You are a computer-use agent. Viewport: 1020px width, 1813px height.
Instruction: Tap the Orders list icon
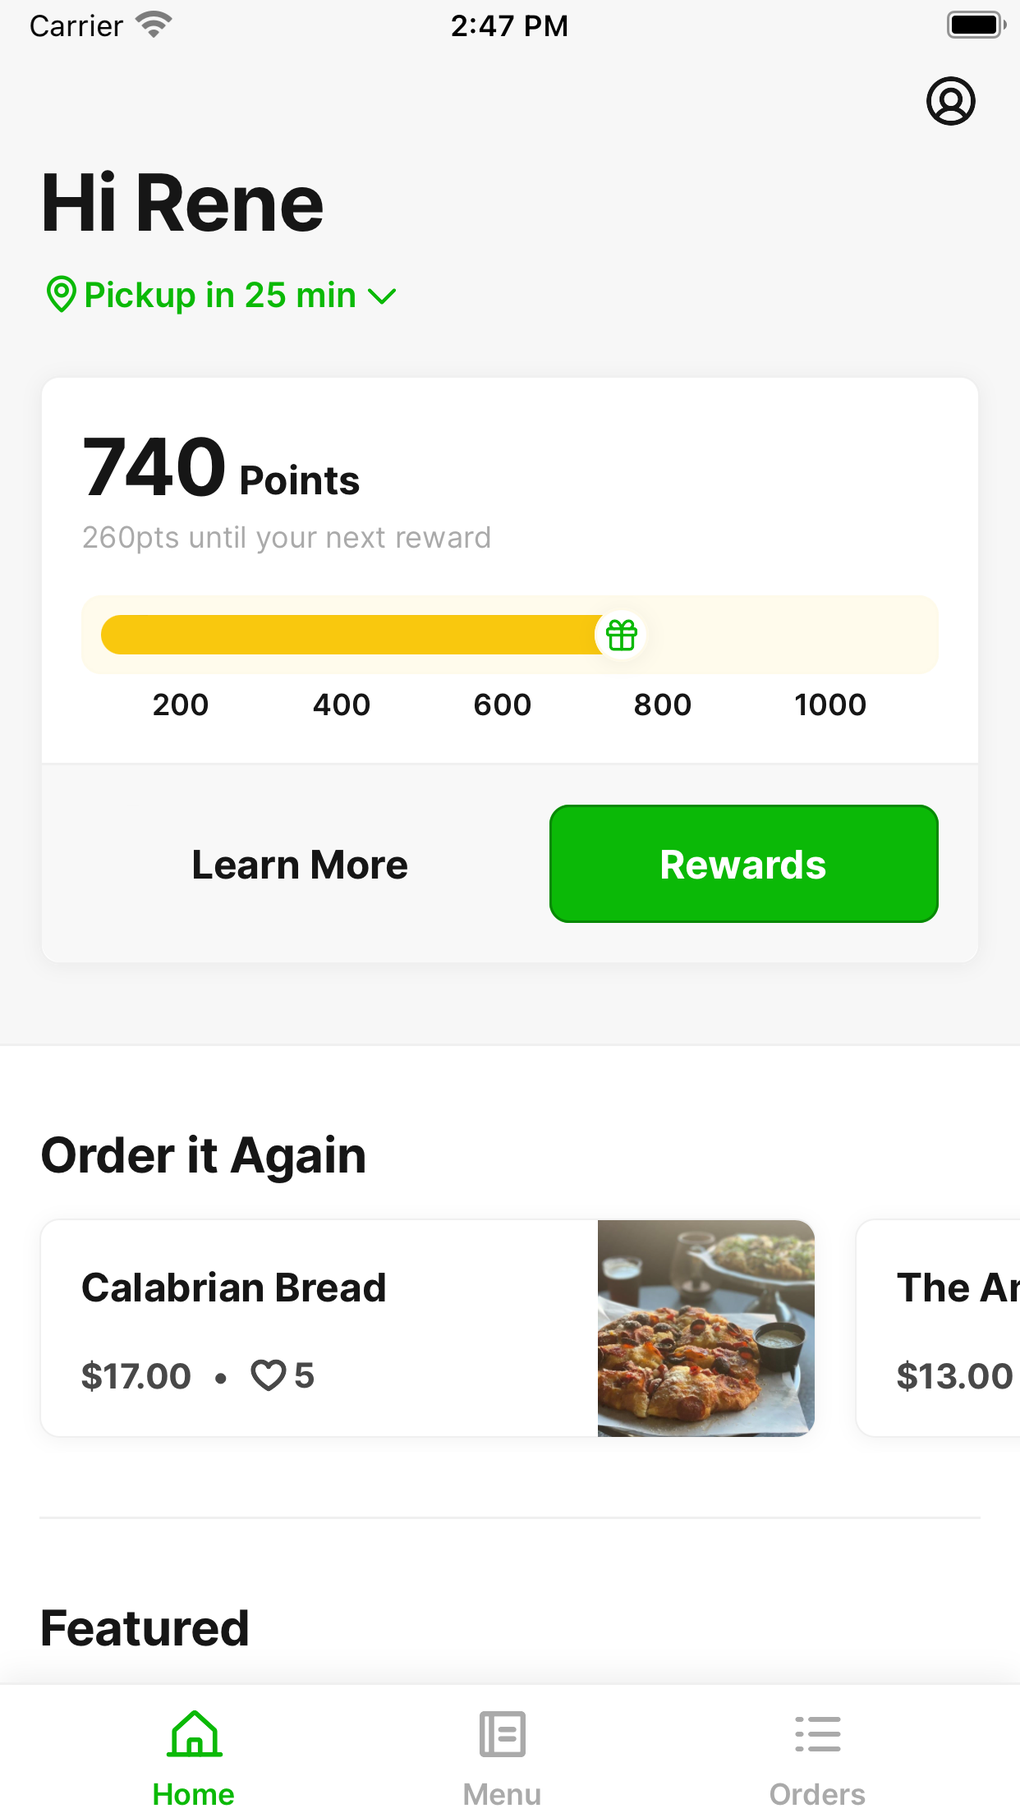tap(817, 1735)
